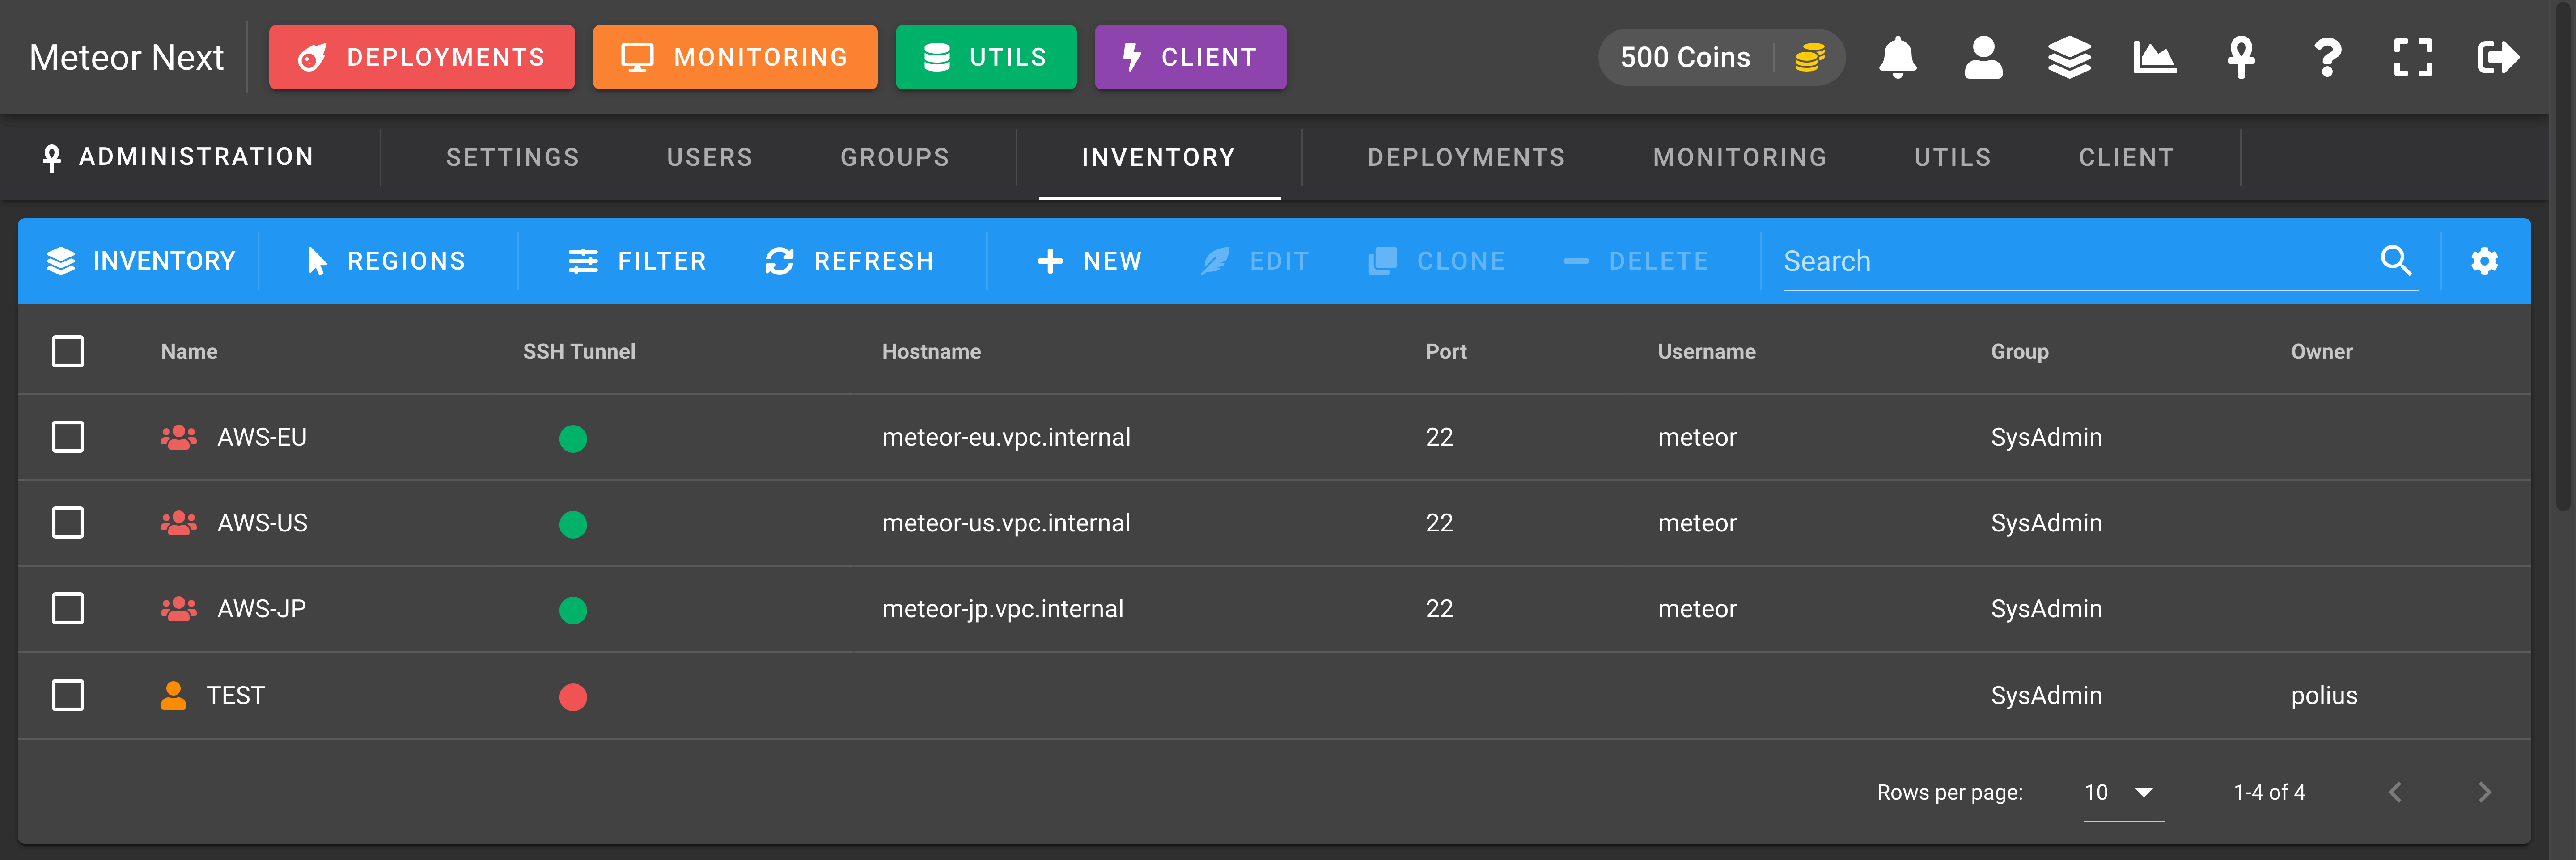Sort by Name column header

click(x=189, y=352)
